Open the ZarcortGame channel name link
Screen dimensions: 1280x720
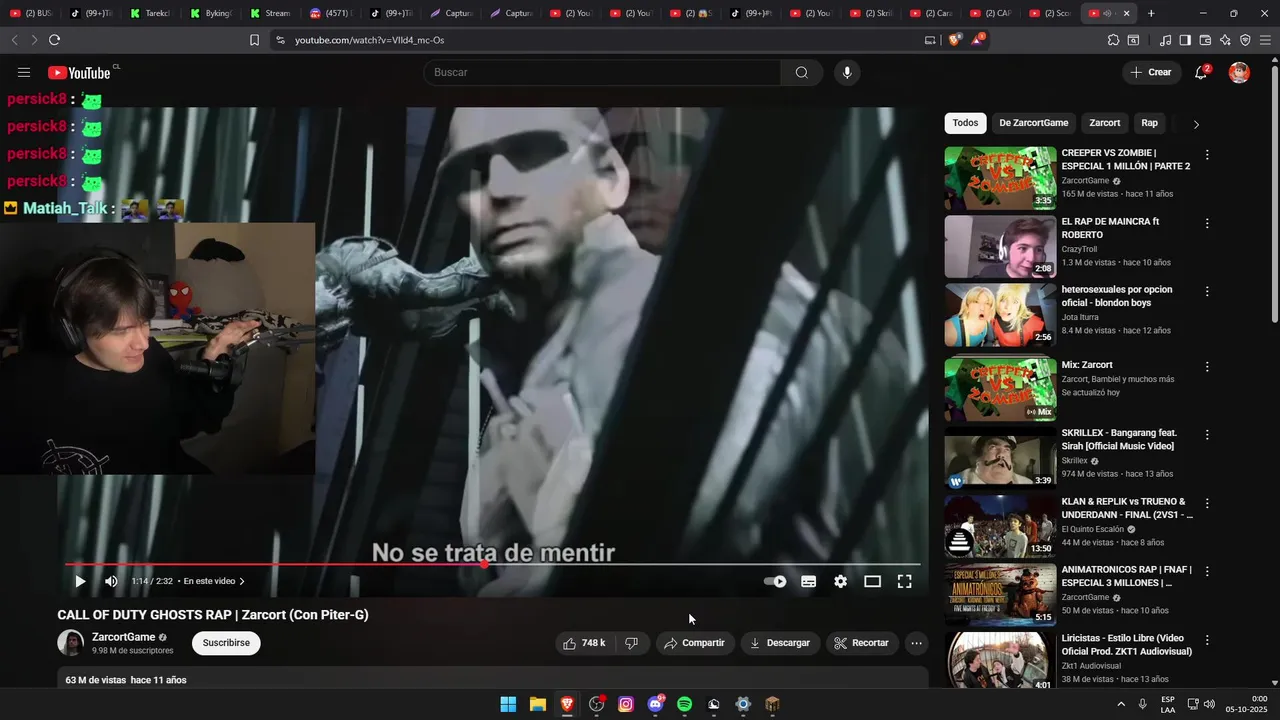pos(123,637)
